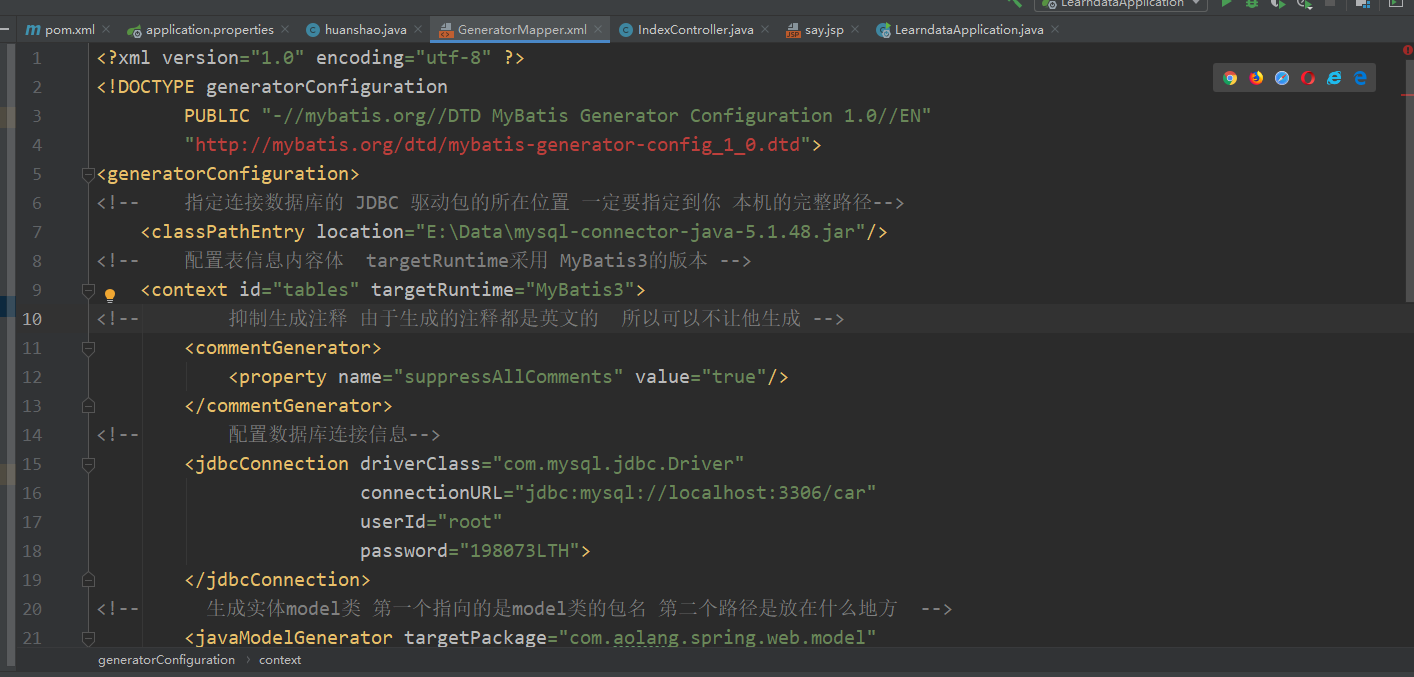
Task: Collapse the context tag fold at line 9
Action: 88,290
